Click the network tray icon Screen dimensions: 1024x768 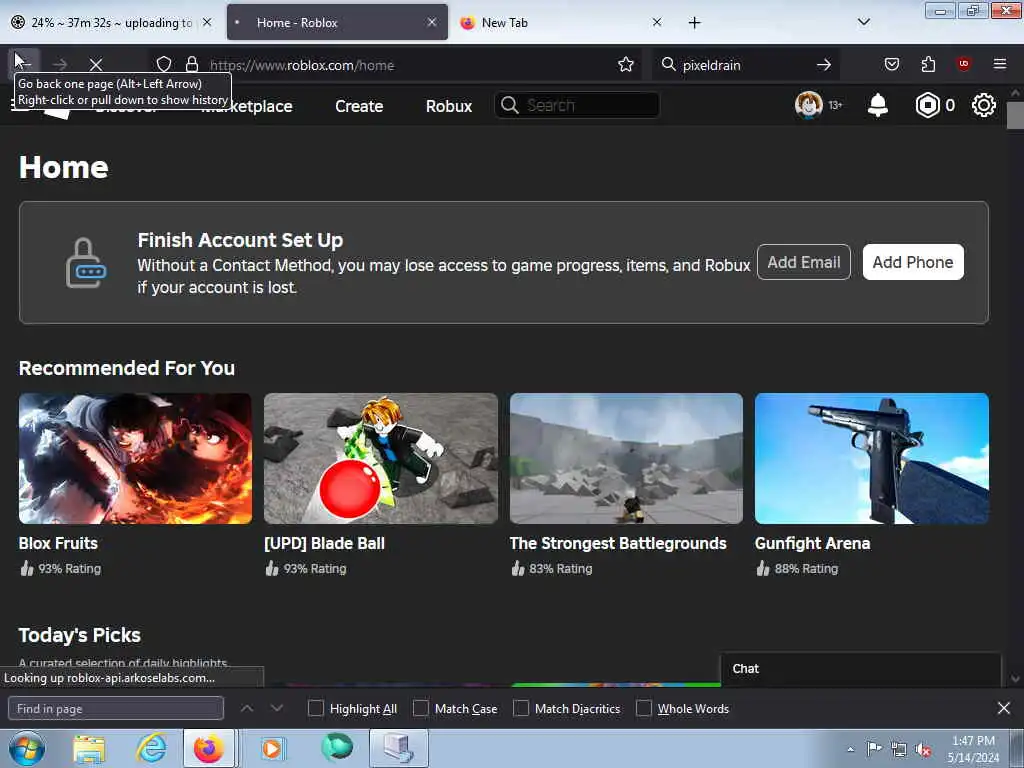[899, 750]
